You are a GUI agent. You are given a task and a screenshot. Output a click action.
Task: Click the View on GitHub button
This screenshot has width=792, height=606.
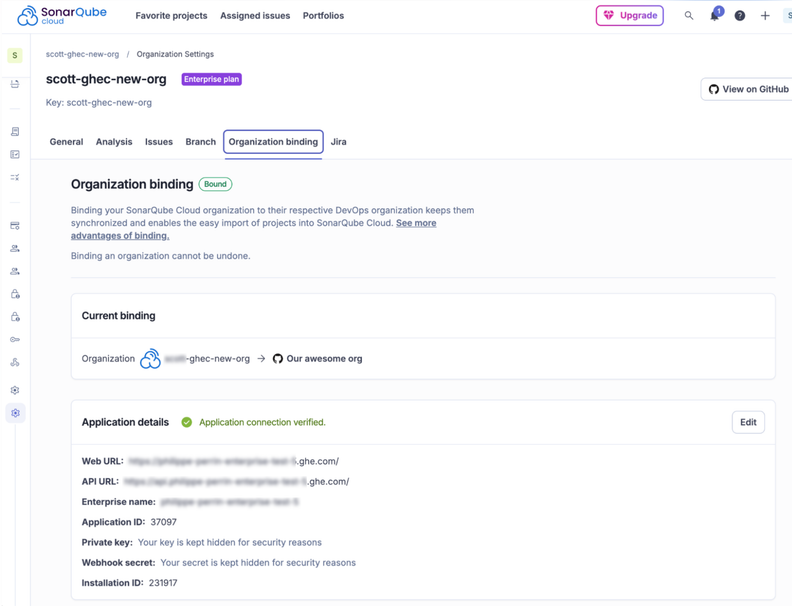747,89
